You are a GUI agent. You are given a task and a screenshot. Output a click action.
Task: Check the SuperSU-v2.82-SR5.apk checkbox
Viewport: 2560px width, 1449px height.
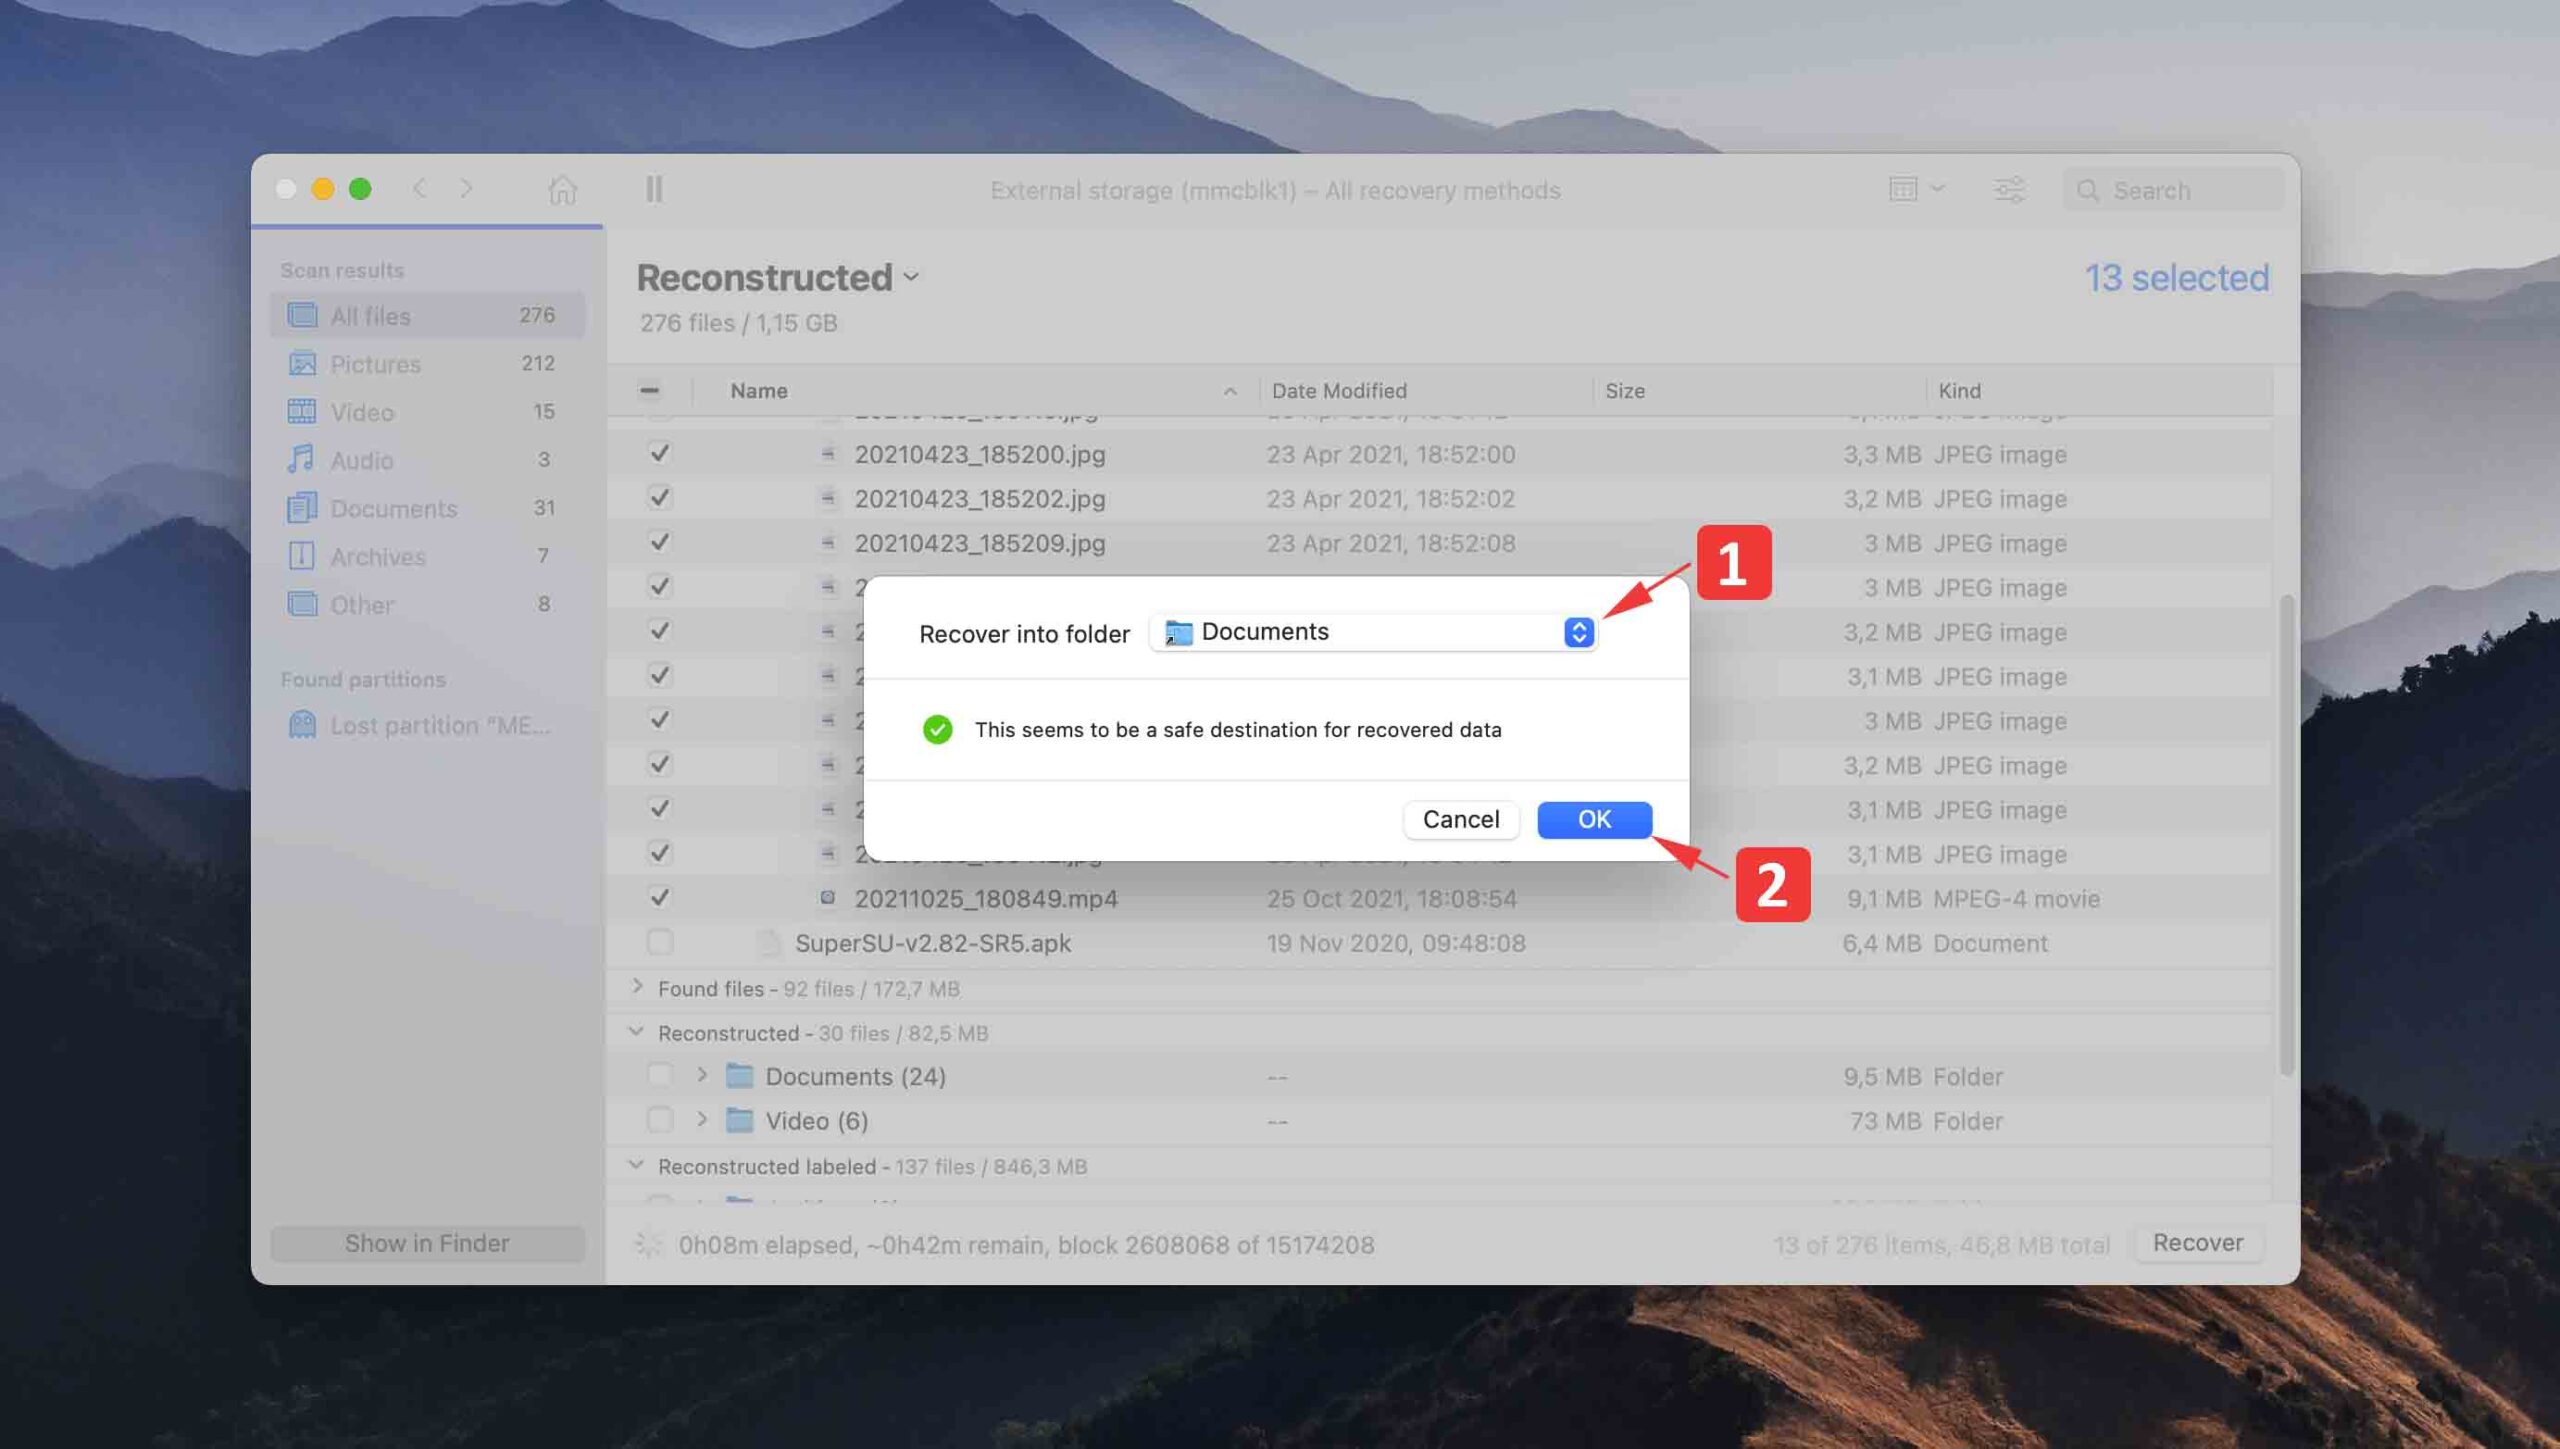pyautogui.click(x=659, y=942)
